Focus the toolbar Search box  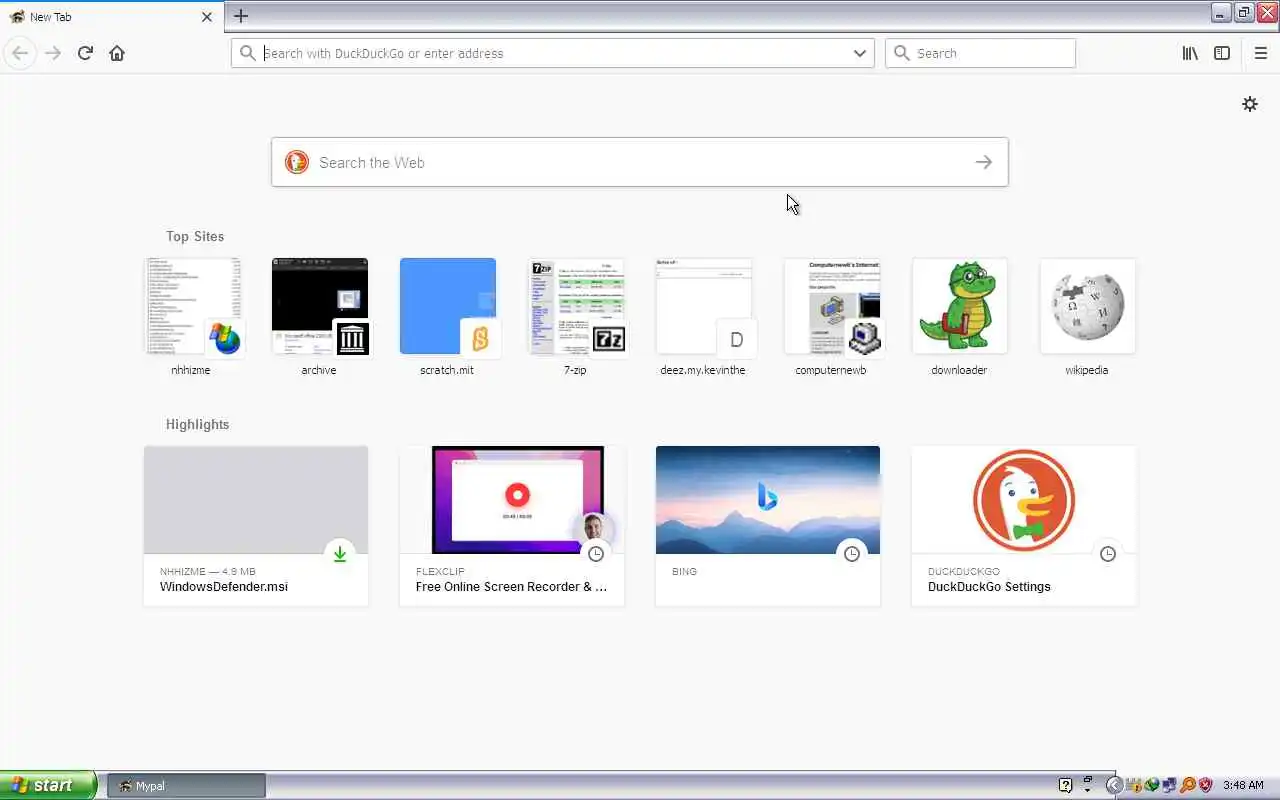(x=980, y=53)
